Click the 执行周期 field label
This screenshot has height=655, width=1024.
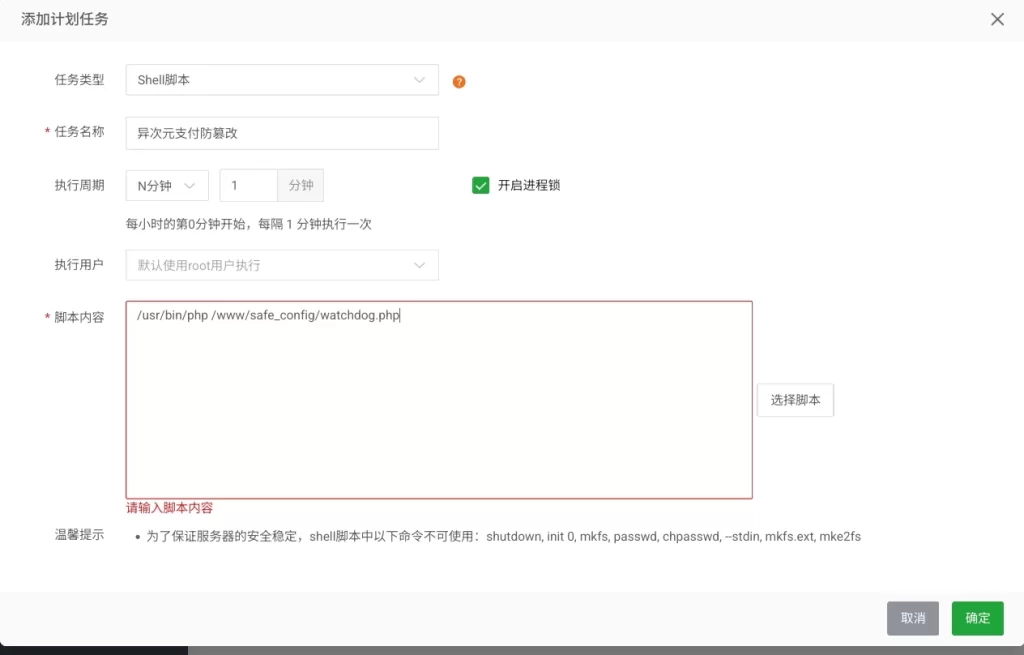click(79, 185)
